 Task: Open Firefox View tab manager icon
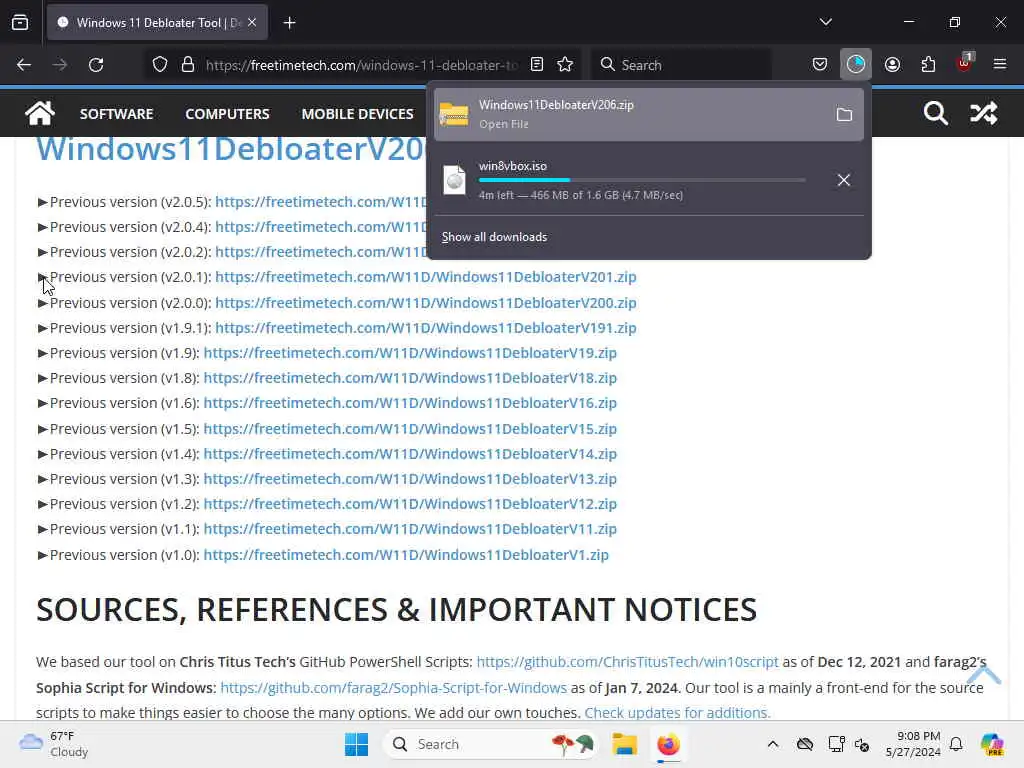20,23
